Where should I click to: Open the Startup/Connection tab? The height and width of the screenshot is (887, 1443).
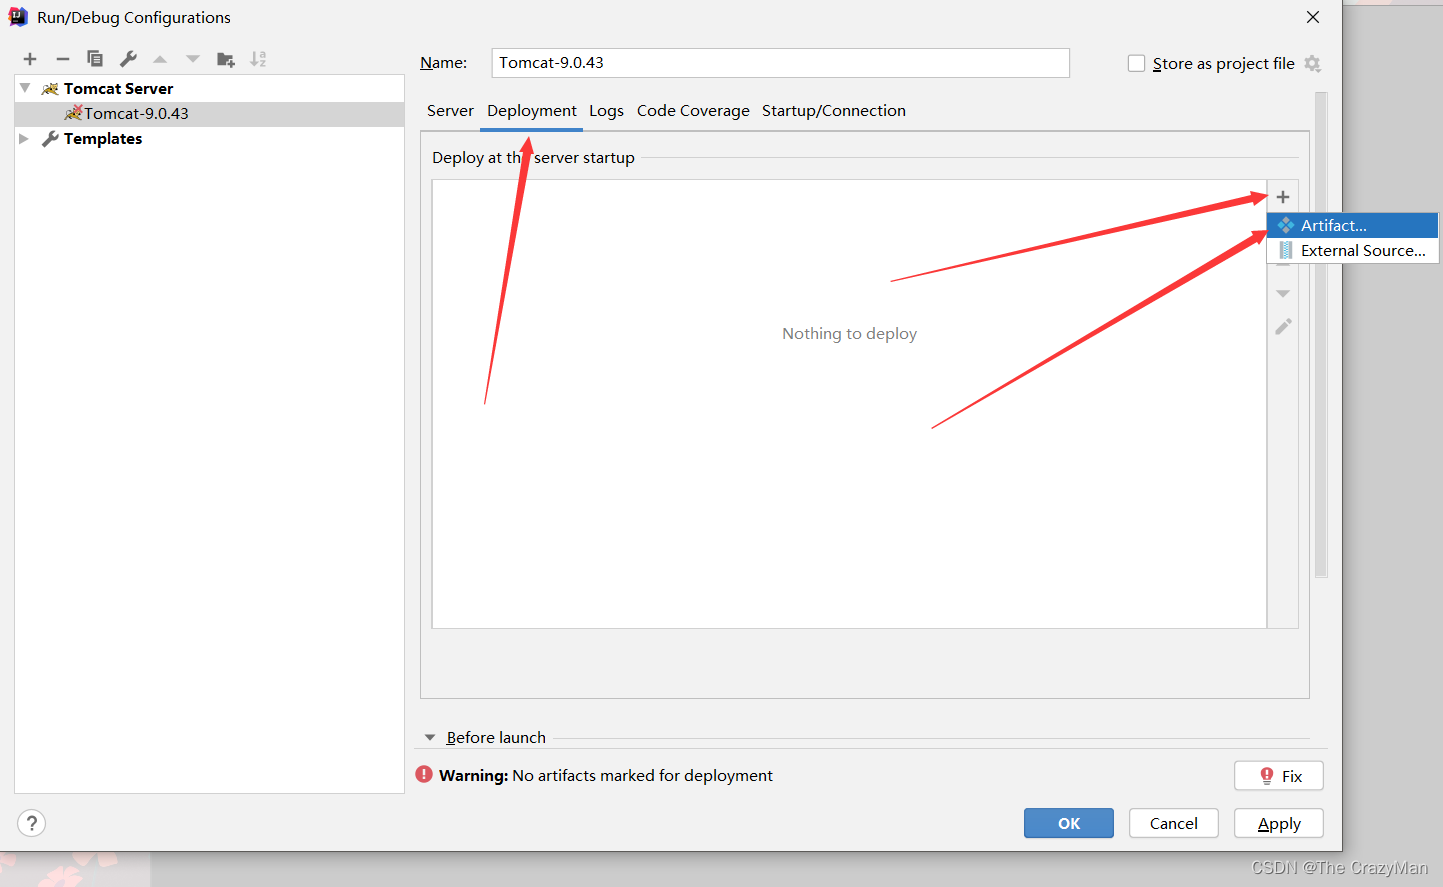coord(834,111)
